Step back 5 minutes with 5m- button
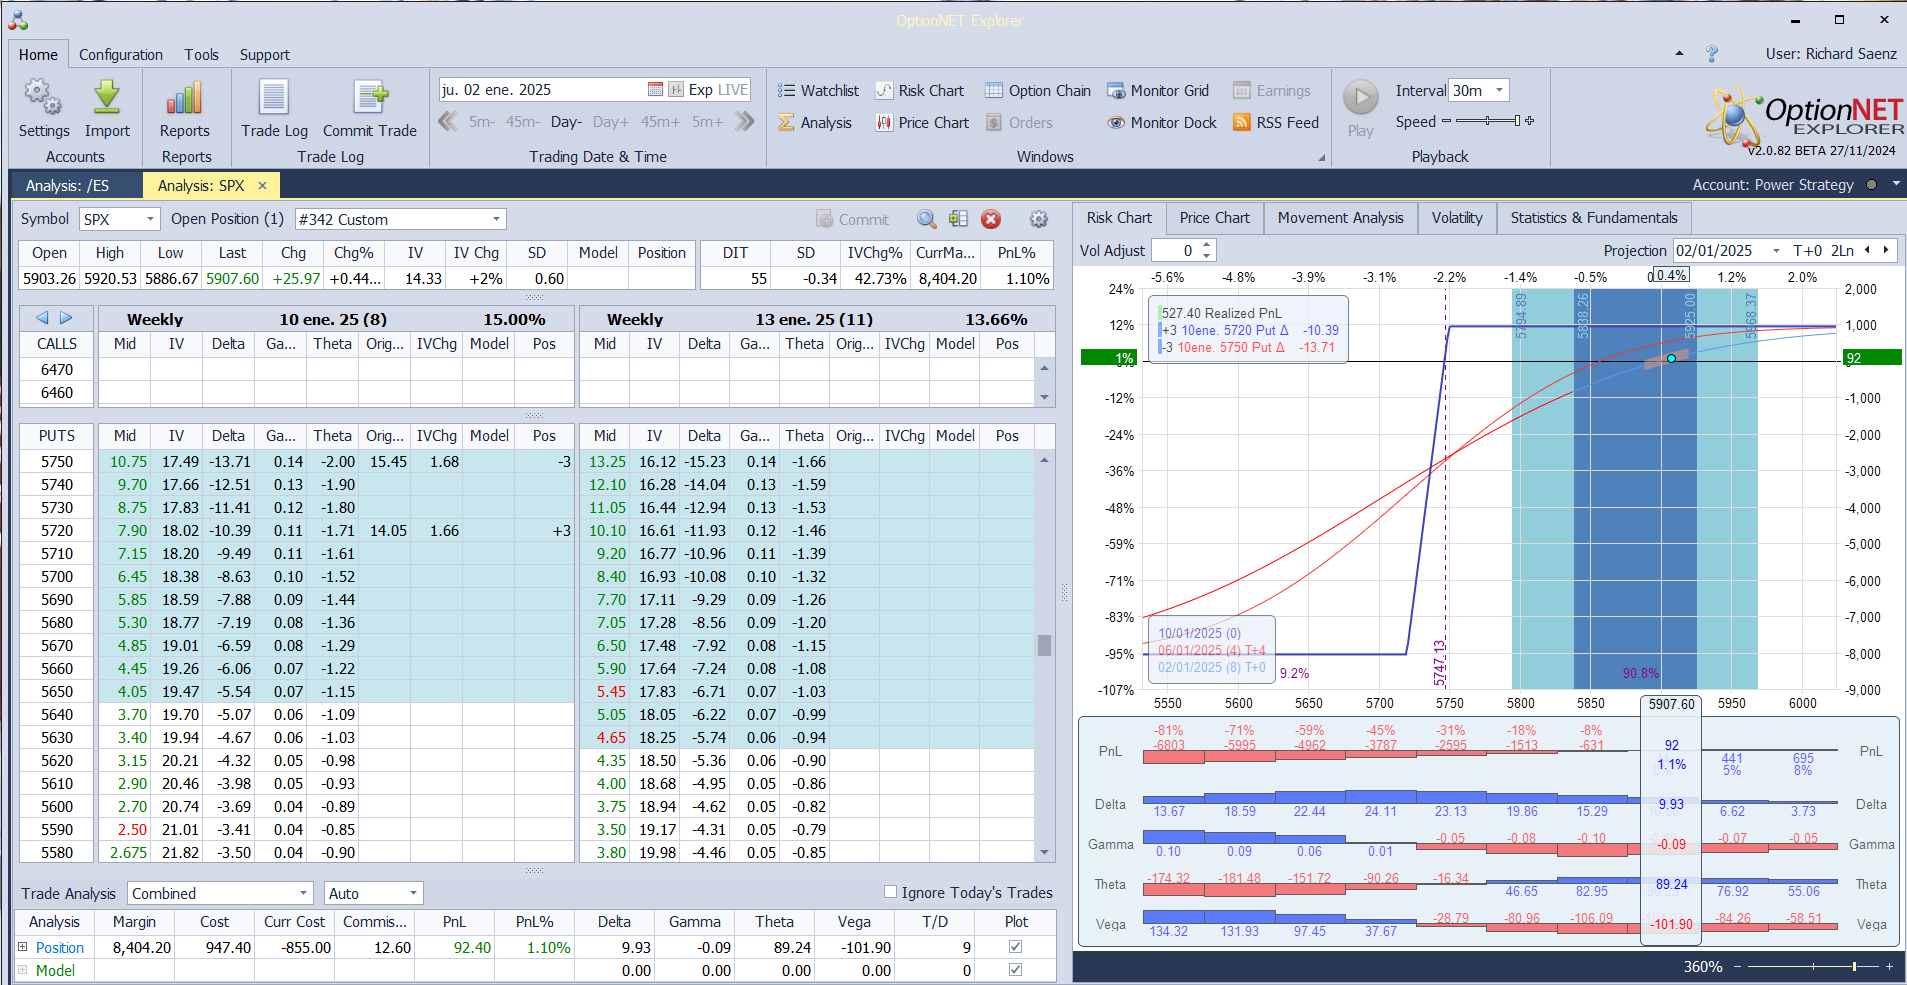1907x985 pixels. (481, 122)
